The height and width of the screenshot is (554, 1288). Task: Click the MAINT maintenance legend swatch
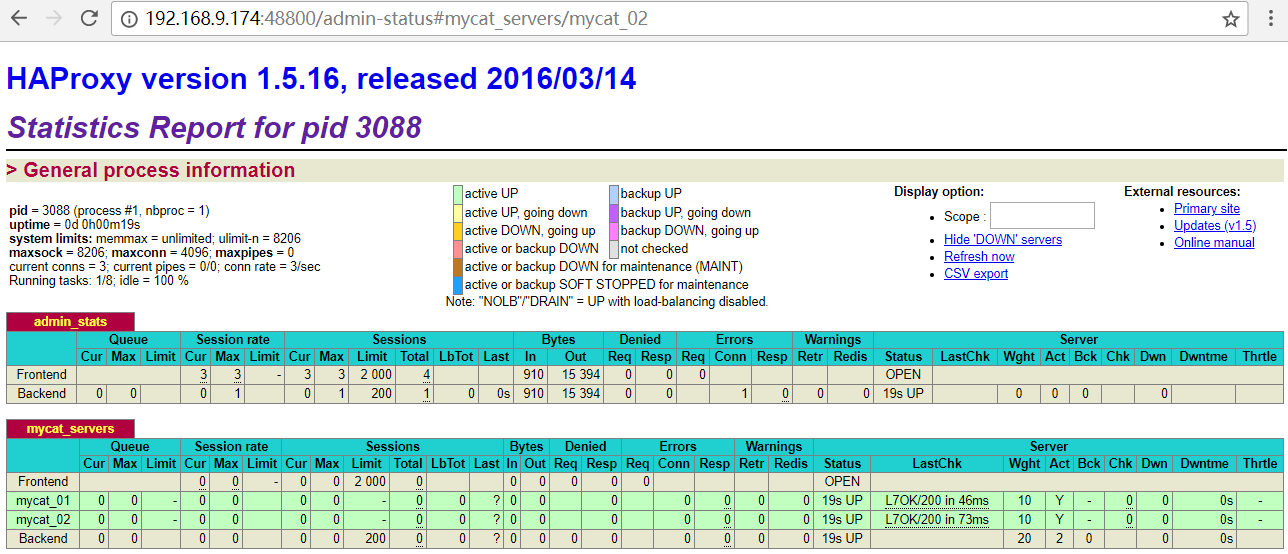coord(458,266)
